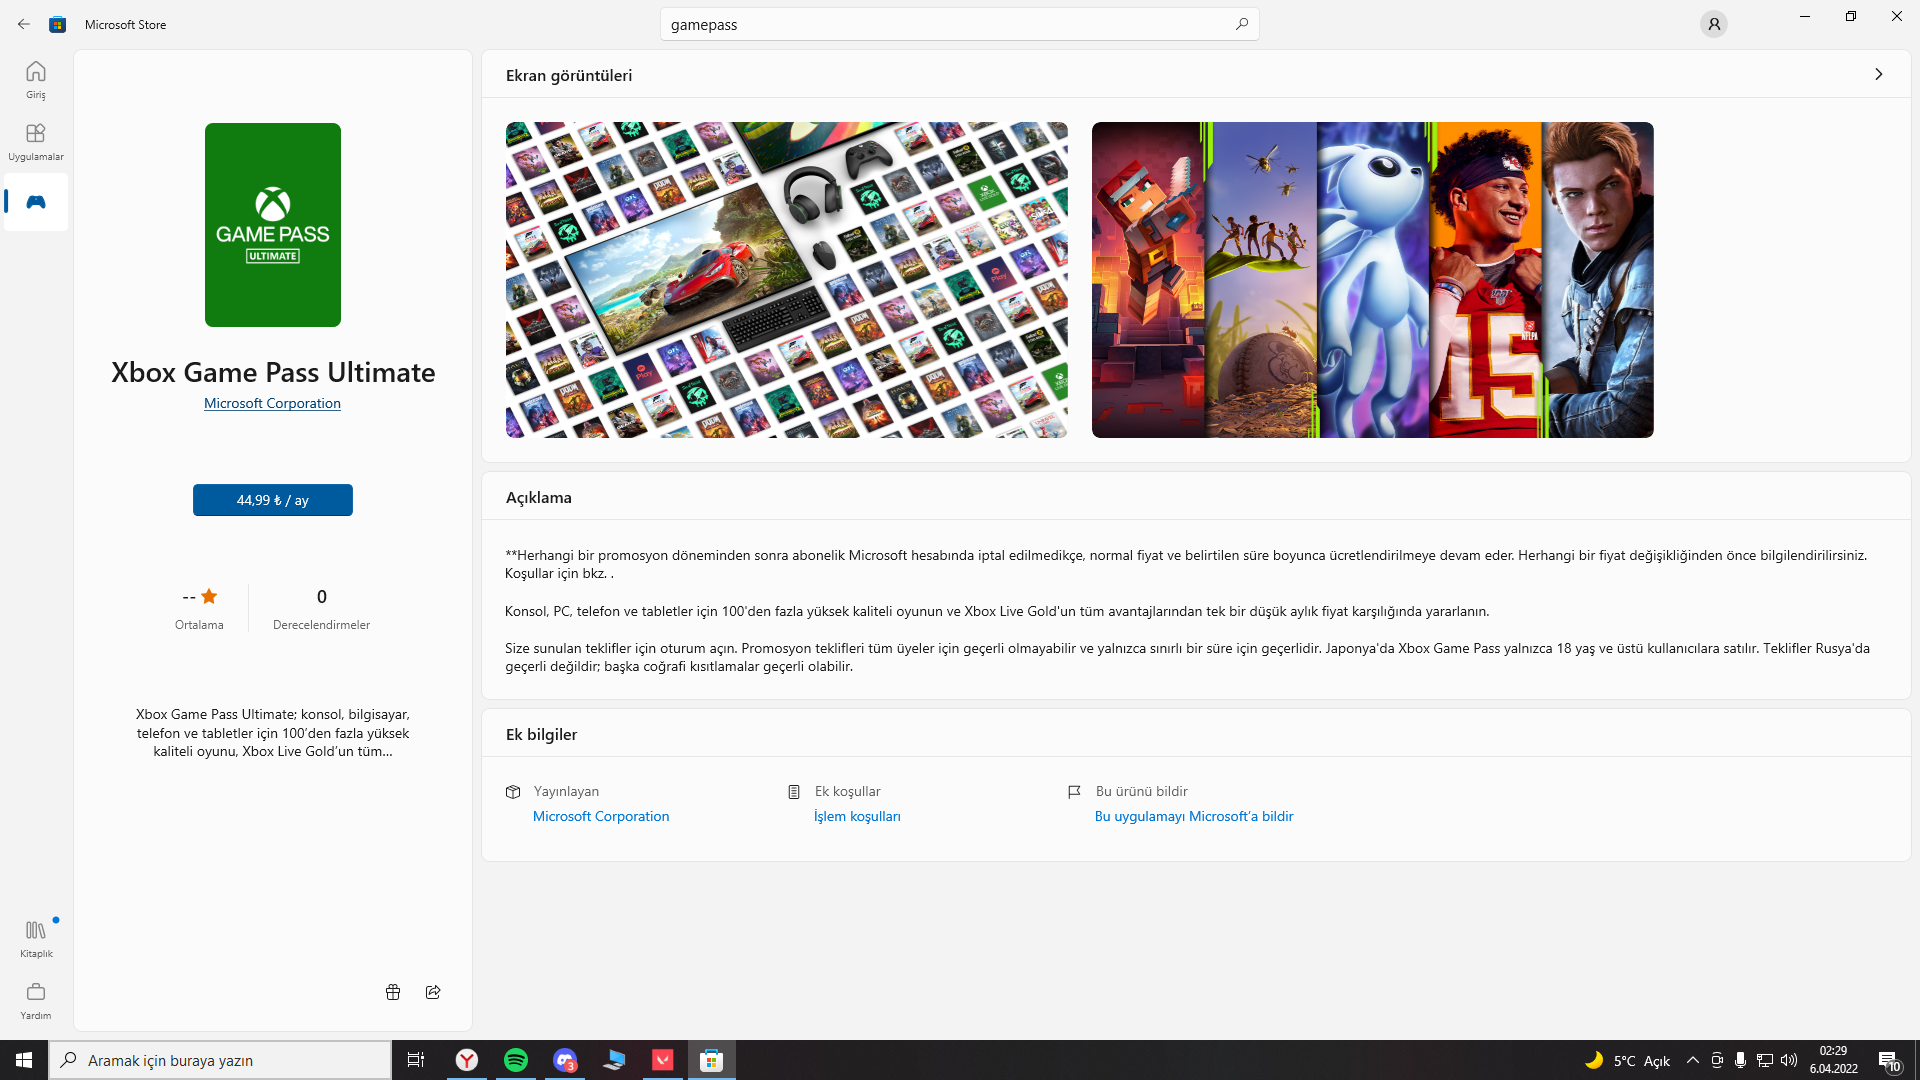Expand Ekran görüntüleri with the chevron

1878,74
